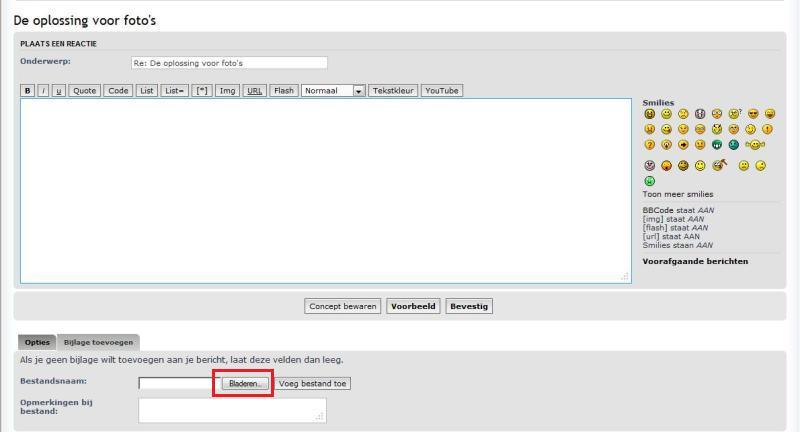Open the Normaal font size dropdown
The image size is (800, 432).
tap(333, 90)
